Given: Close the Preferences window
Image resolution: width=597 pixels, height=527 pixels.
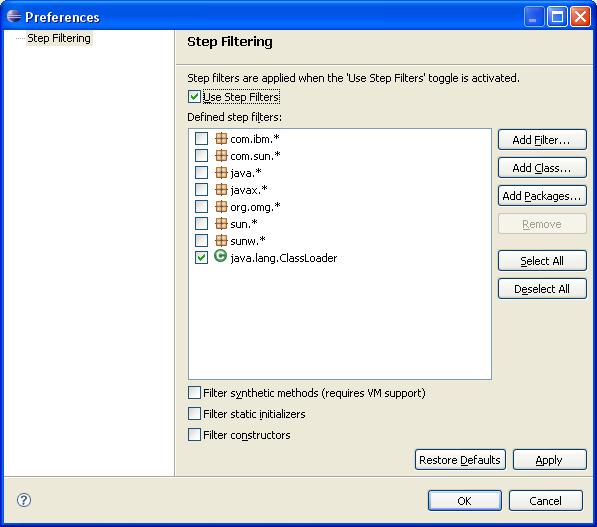Looking at the screenshot, I should 580,16.
